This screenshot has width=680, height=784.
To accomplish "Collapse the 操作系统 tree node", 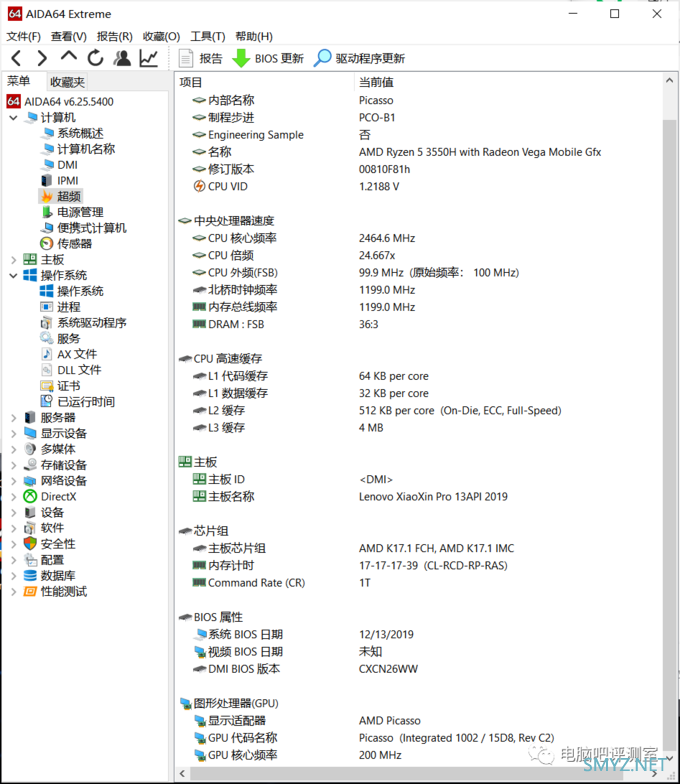I will click(x=14, y=276).
